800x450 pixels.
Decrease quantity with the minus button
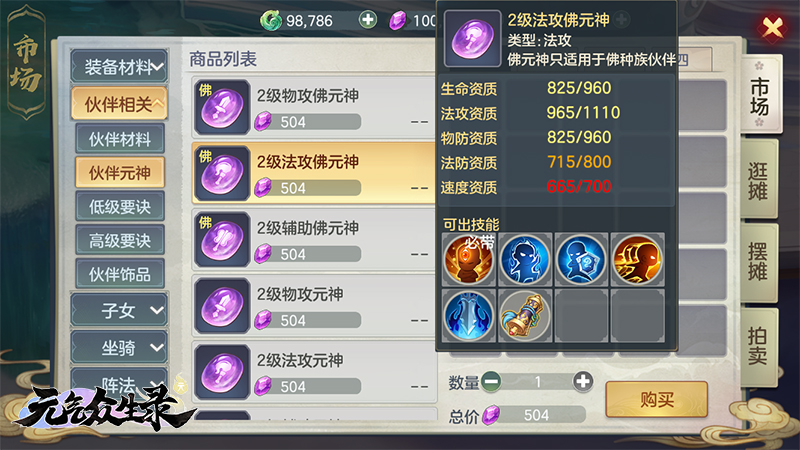(491, 381)
